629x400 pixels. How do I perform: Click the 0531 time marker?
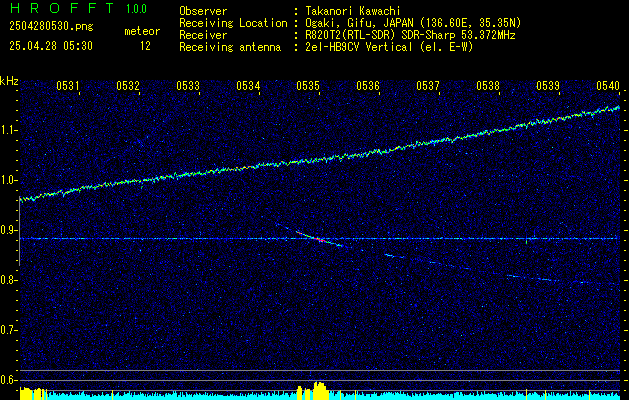coord(67,85)
